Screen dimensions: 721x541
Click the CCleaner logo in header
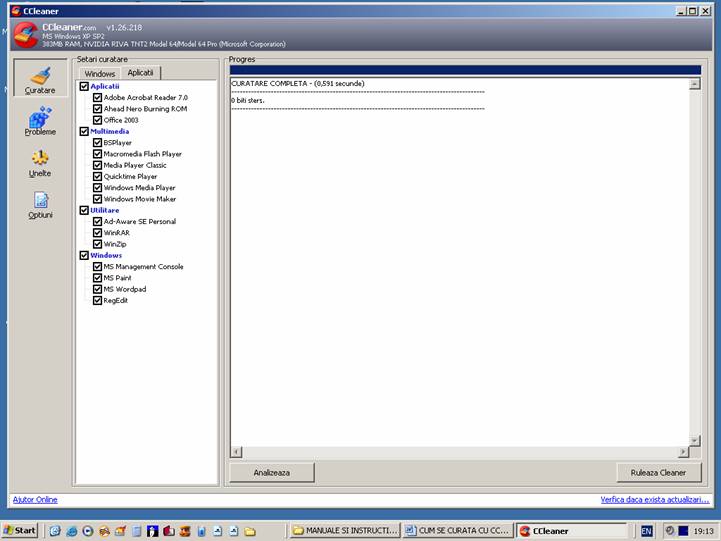click(x=25, y=35)
